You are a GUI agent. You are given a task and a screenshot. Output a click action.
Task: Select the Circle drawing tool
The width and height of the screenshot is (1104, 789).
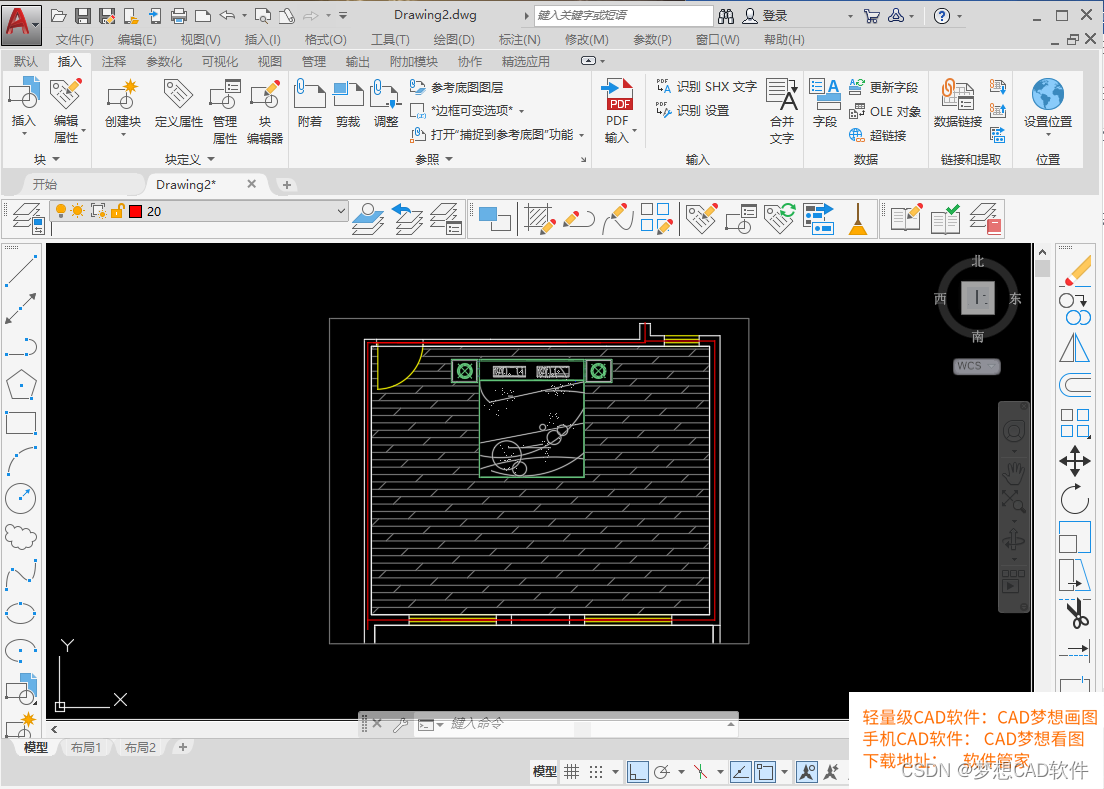tap(21, 498)
